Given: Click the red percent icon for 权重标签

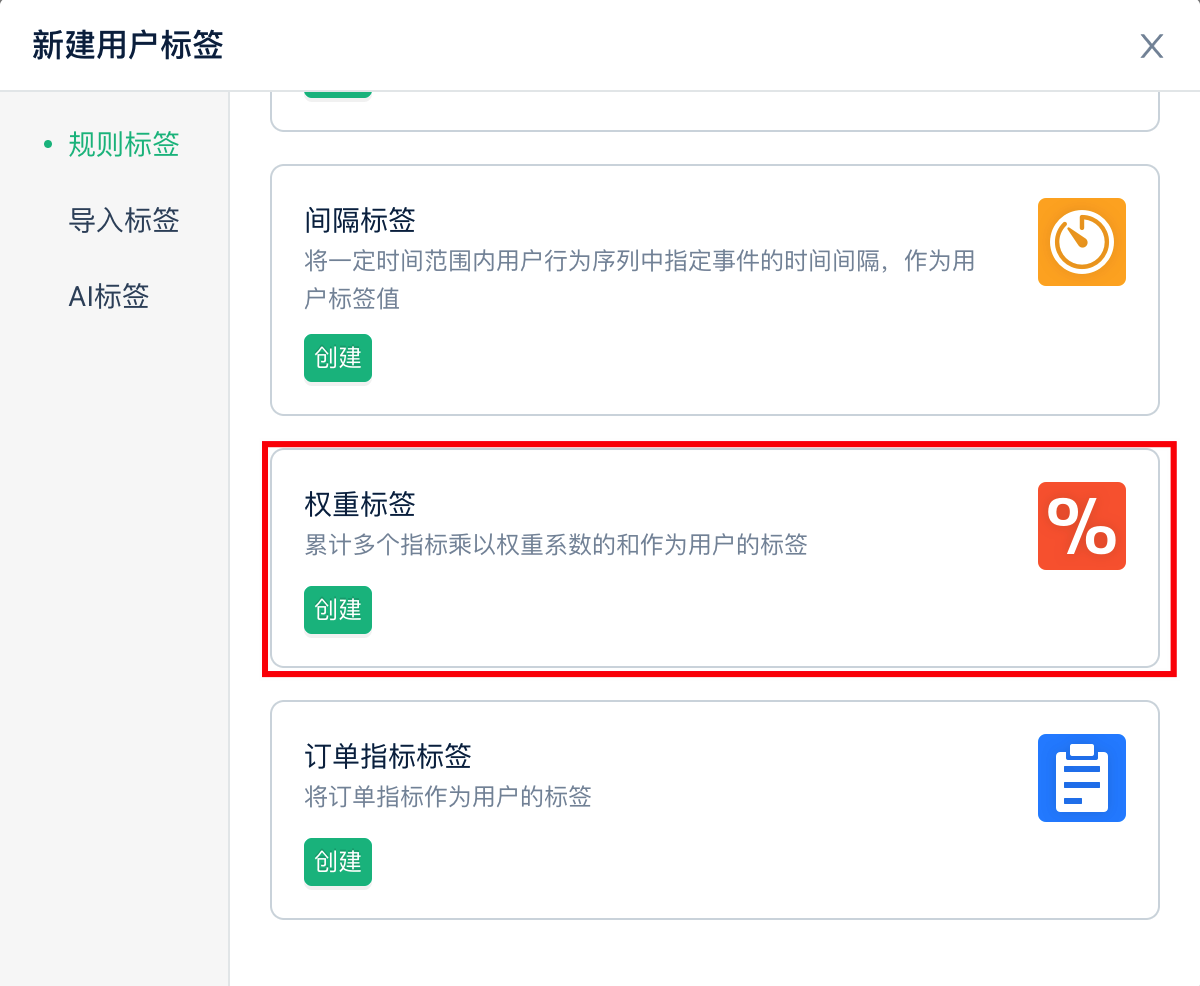Looking at the screenshot, I should pos(1081,526).
